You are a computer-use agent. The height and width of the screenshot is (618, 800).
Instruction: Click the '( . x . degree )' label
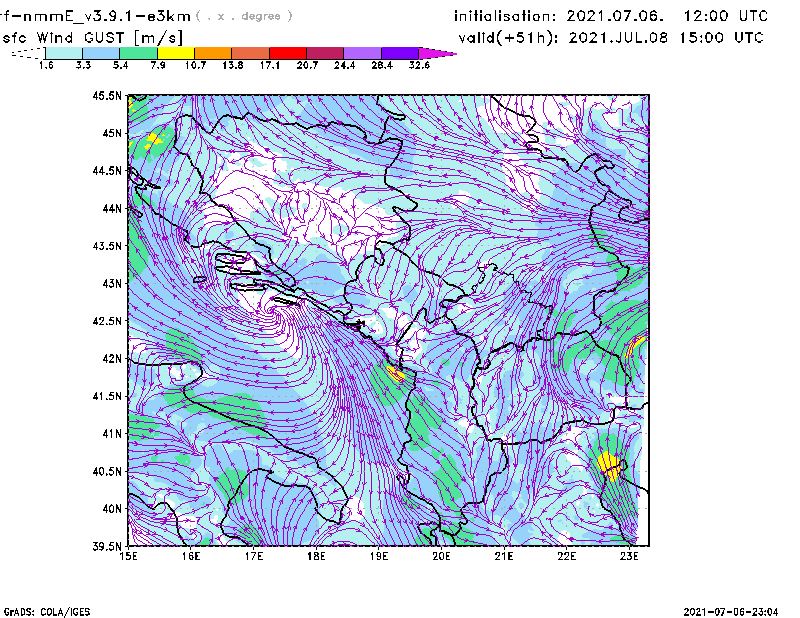(244, 16)
